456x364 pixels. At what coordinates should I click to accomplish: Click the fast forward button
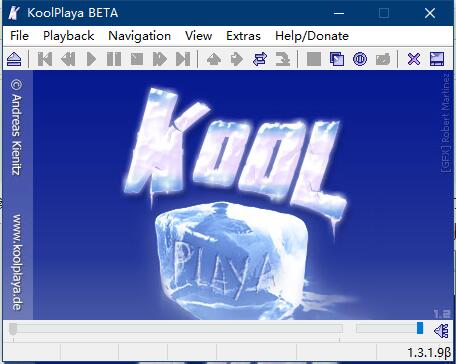(x=160, y=59)
